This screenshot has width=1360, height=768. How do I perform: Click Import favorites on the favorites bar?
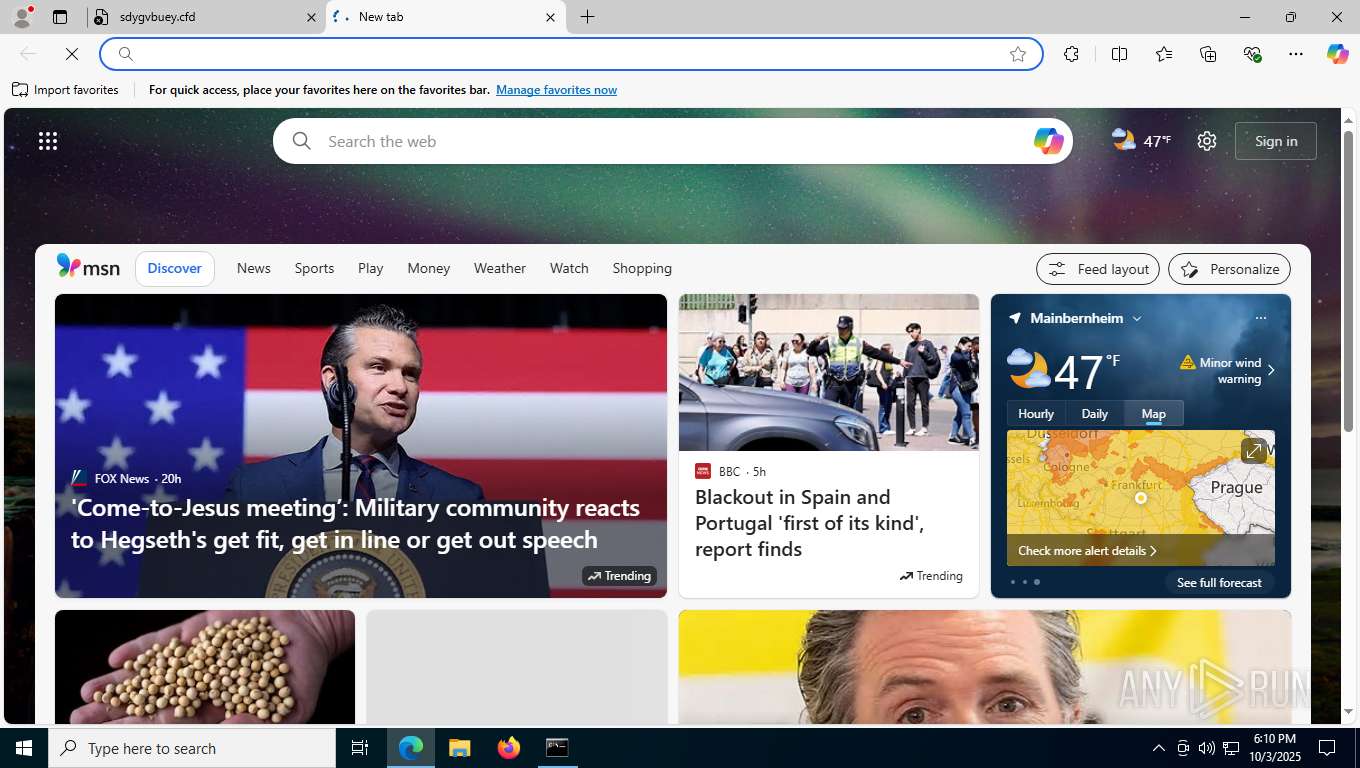[66, 90]
